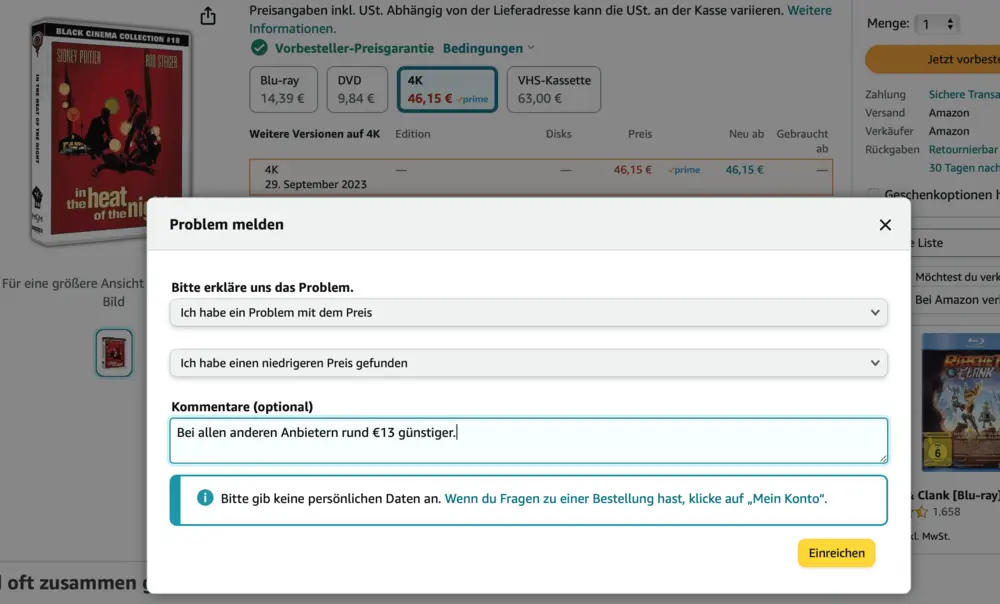This screenshot has height=604, width=1000.
Task: Click the product cover thumbnail
Action: [x=114, y=353]
